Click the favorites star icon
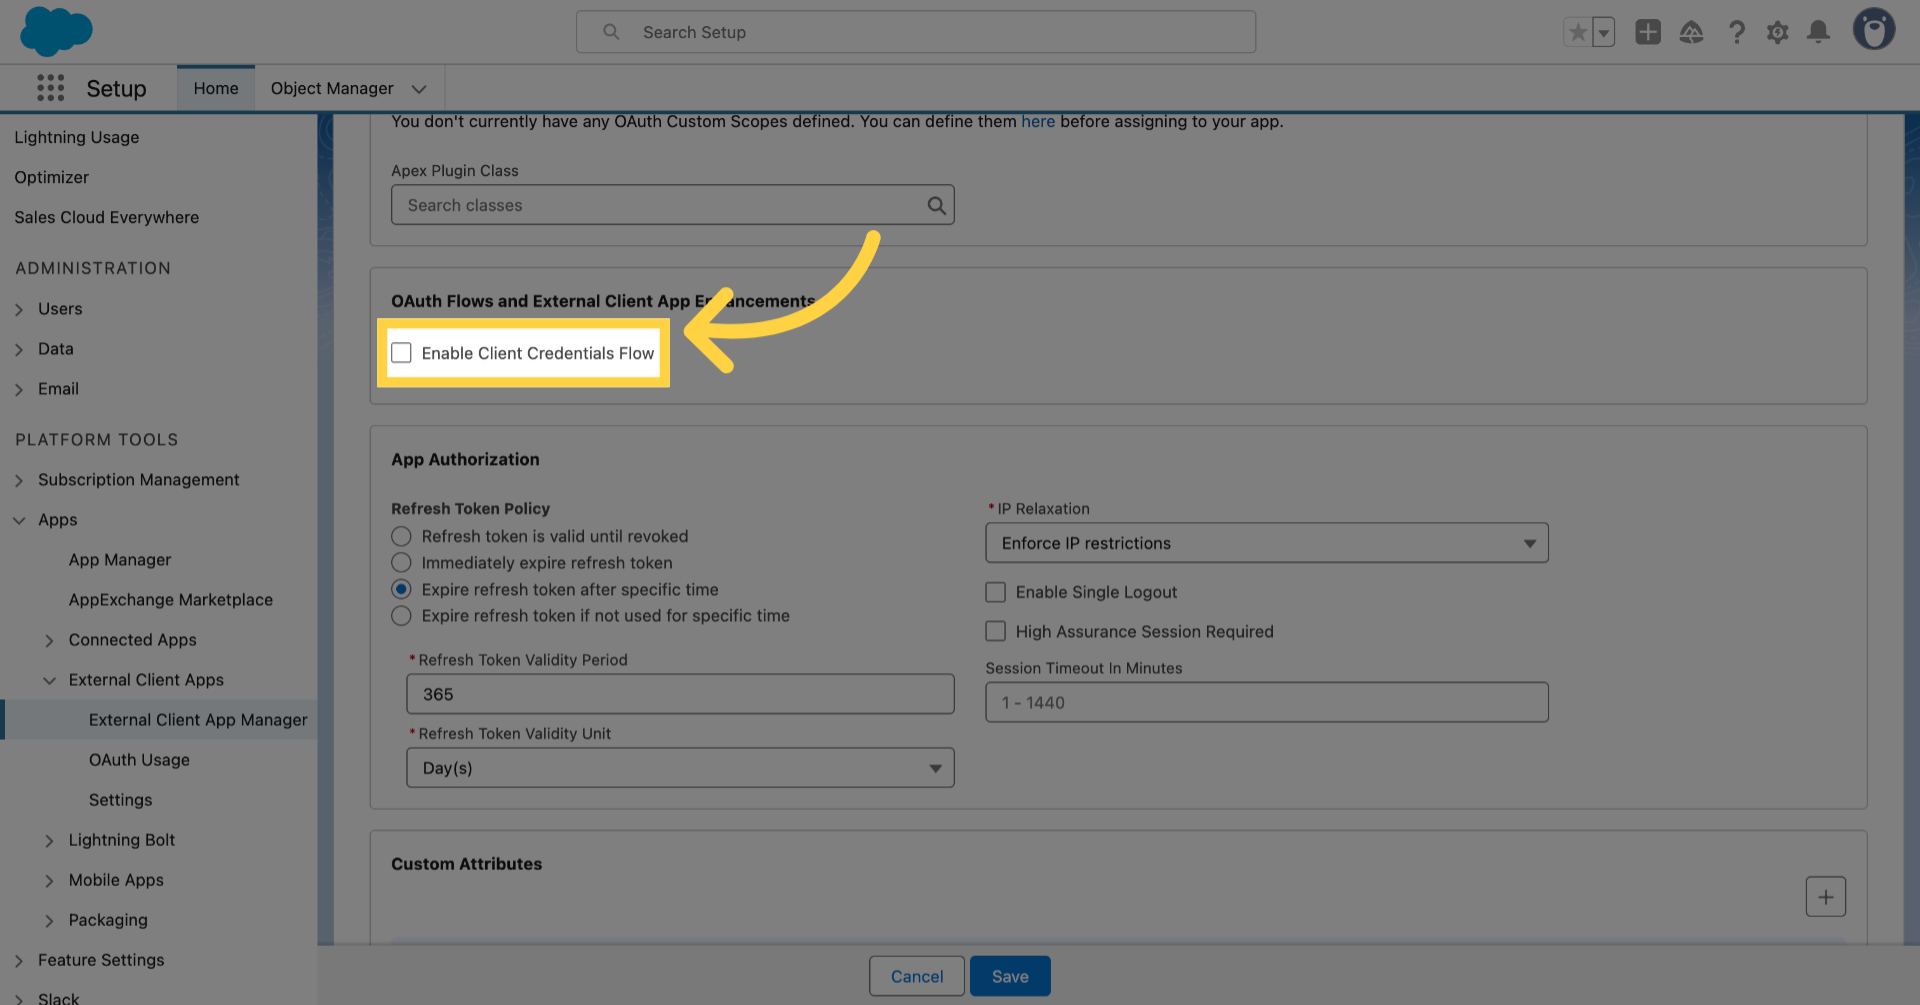Viewport: 1920px width, 1005px height. click(x=1578, y=31)
